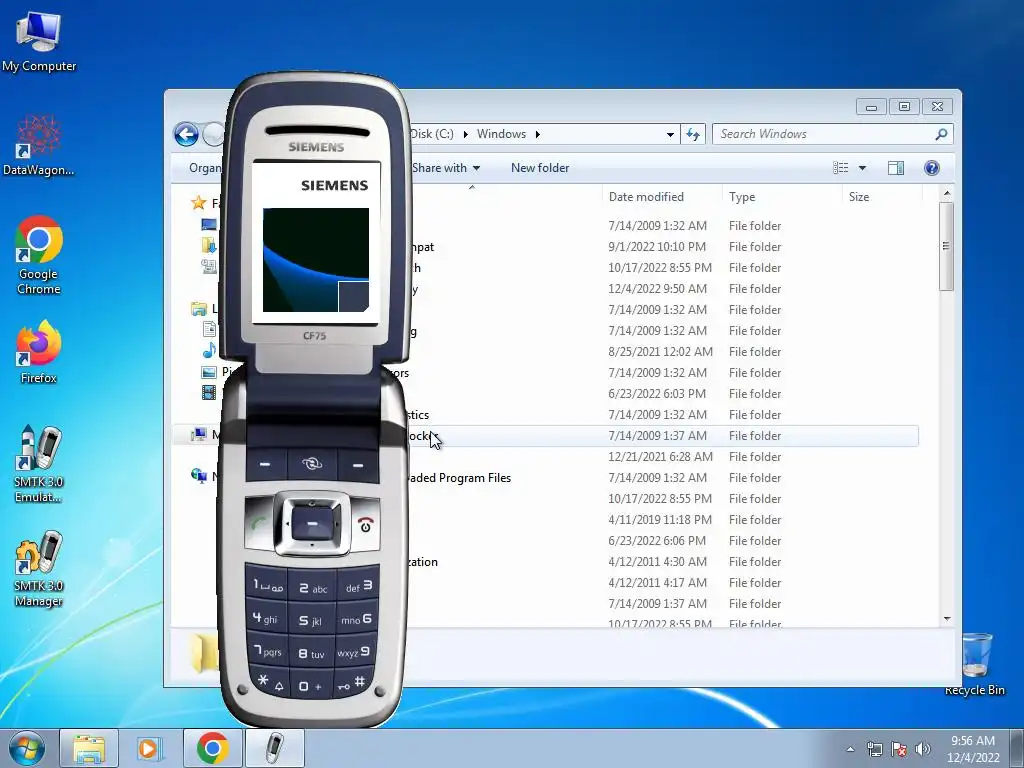Screen dimensions: 1024x768
Task: Dial the 4 ghi key on phone keypad
Action: coord(266,618)
